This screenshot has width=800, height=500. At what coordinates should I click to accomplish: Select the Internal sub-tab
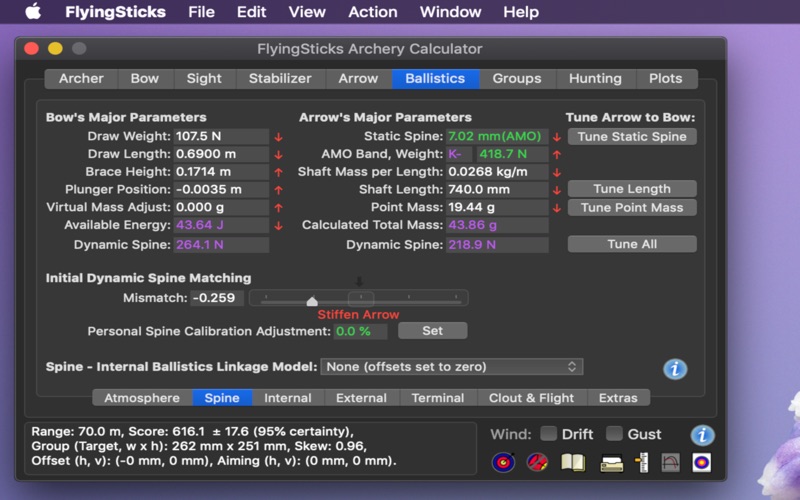tap(288, 398)
